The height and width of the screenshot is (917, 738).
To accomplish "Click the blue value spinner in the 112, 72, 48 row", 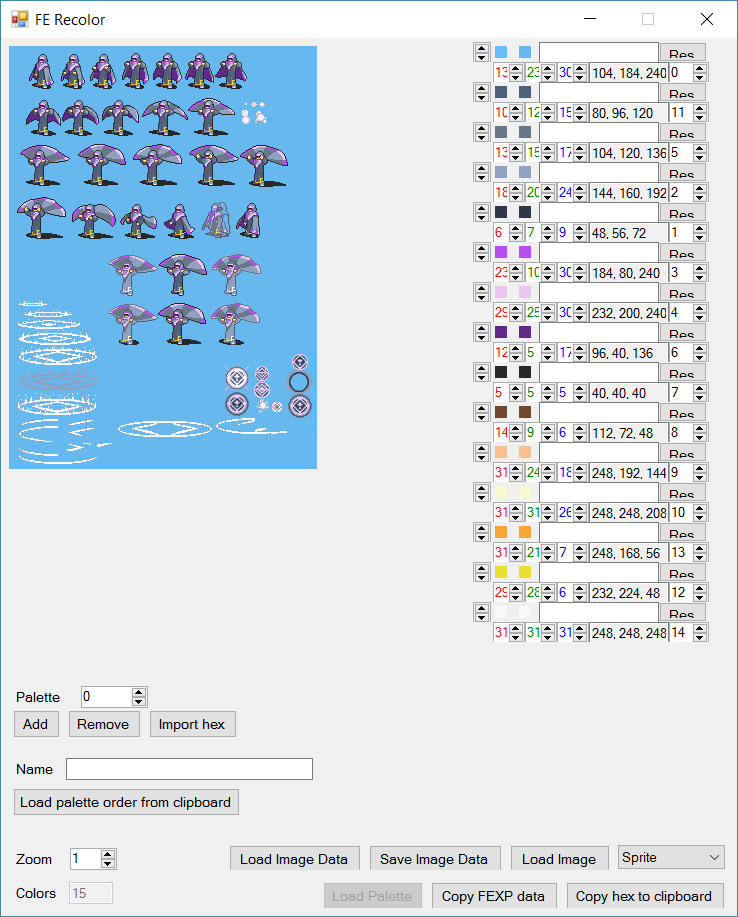I will point(580,433).
